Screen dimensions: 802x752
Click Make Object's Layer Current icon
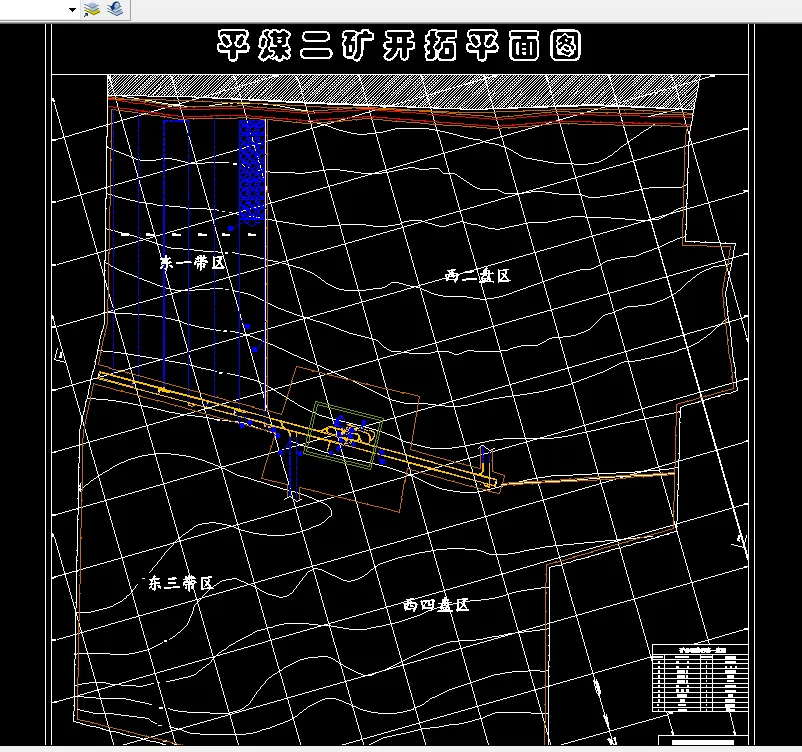(92, 9)
